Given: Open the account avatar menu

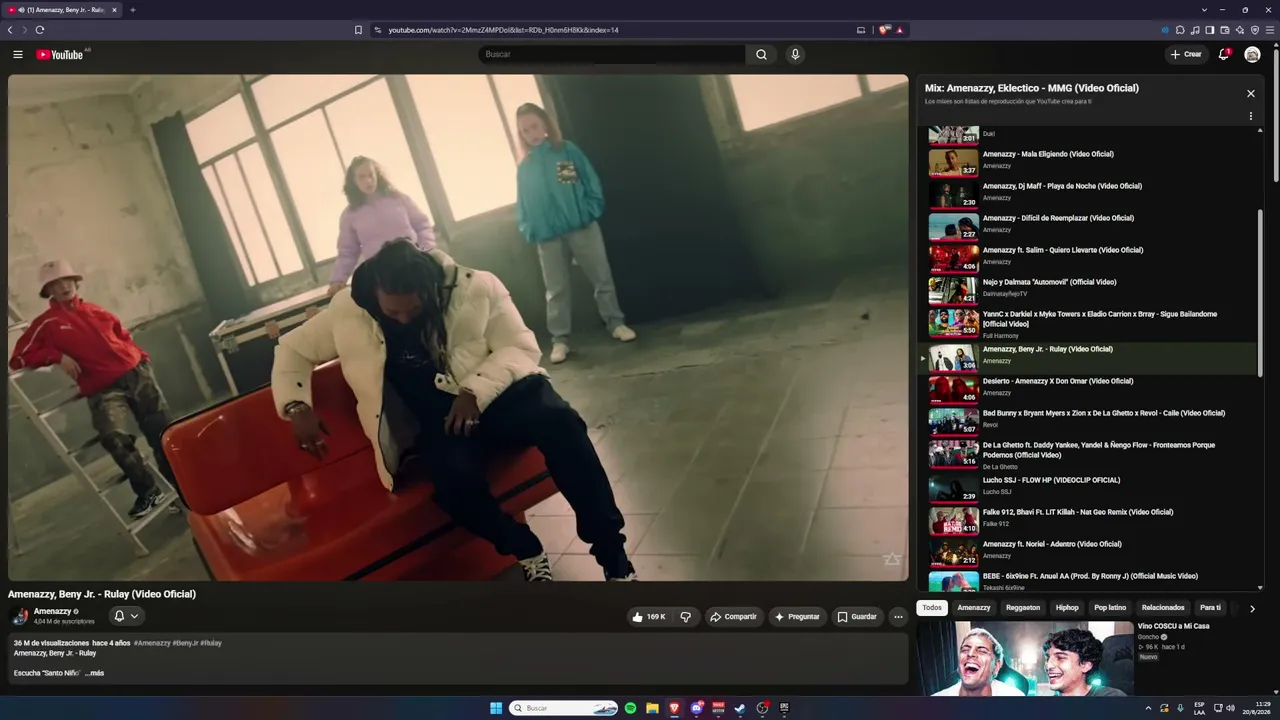Looking at the screenshot, I should [x=1252, y=54].
